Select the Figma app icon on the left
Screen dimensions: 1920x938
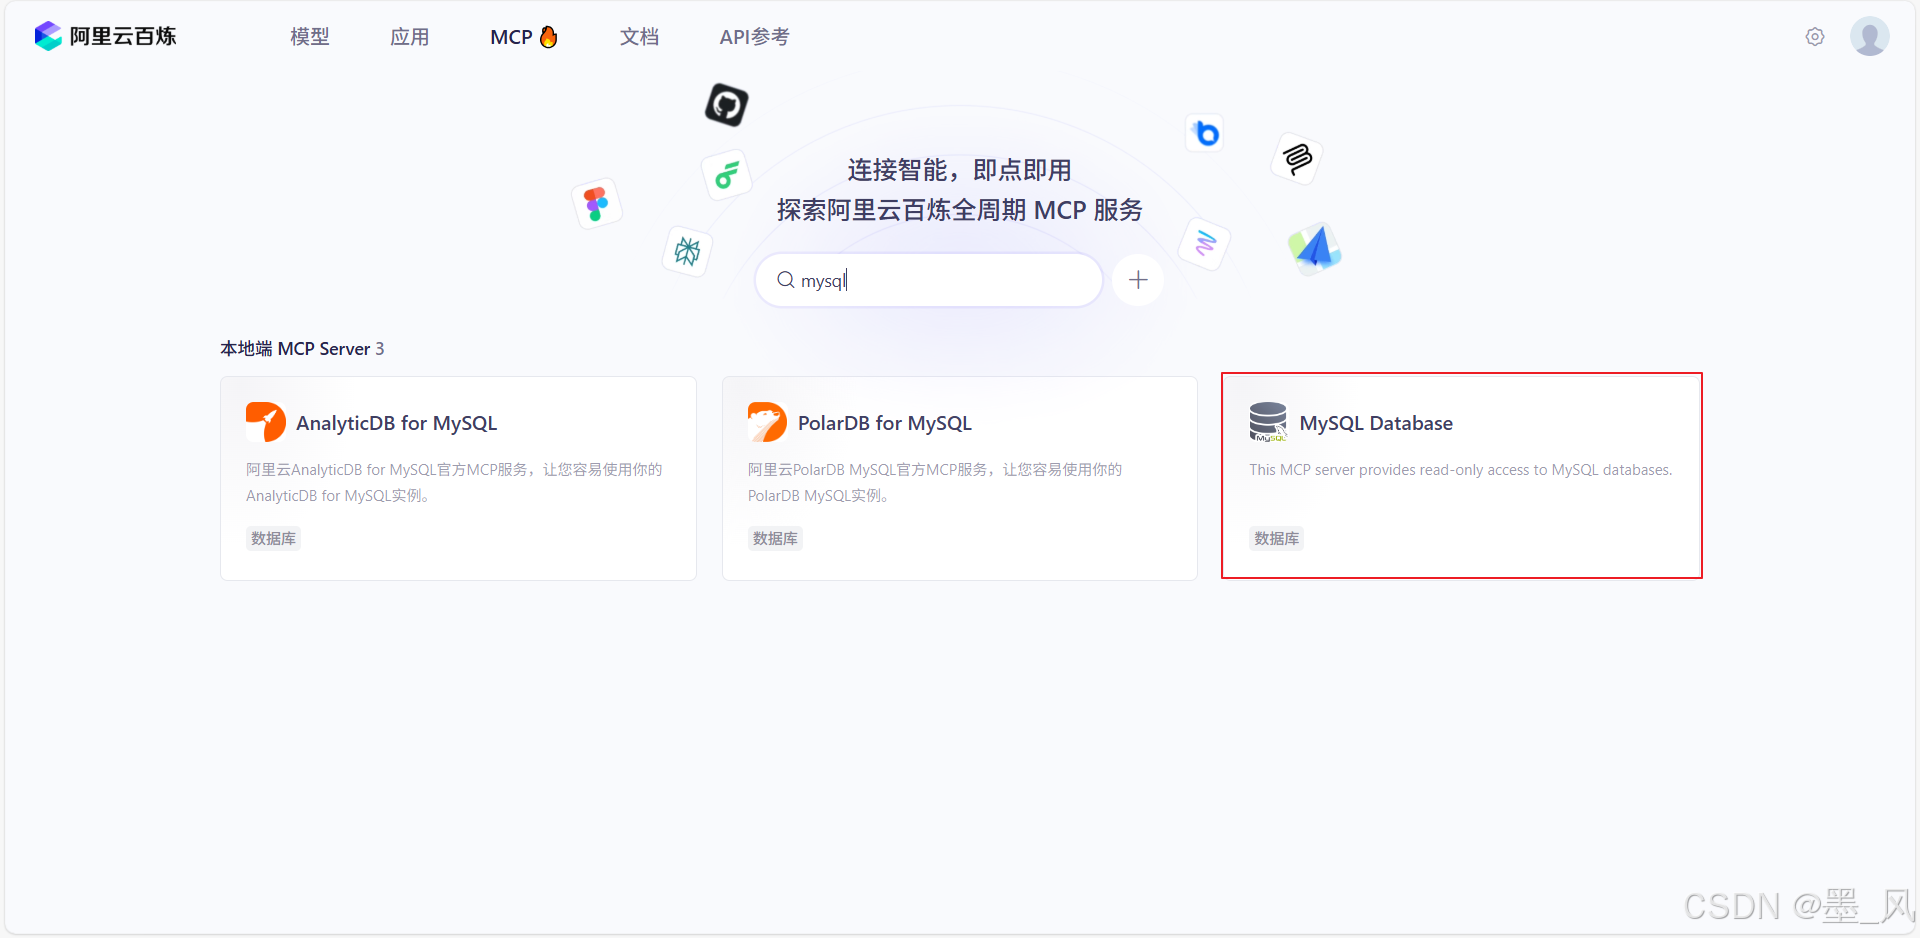[x=596, y=203]
